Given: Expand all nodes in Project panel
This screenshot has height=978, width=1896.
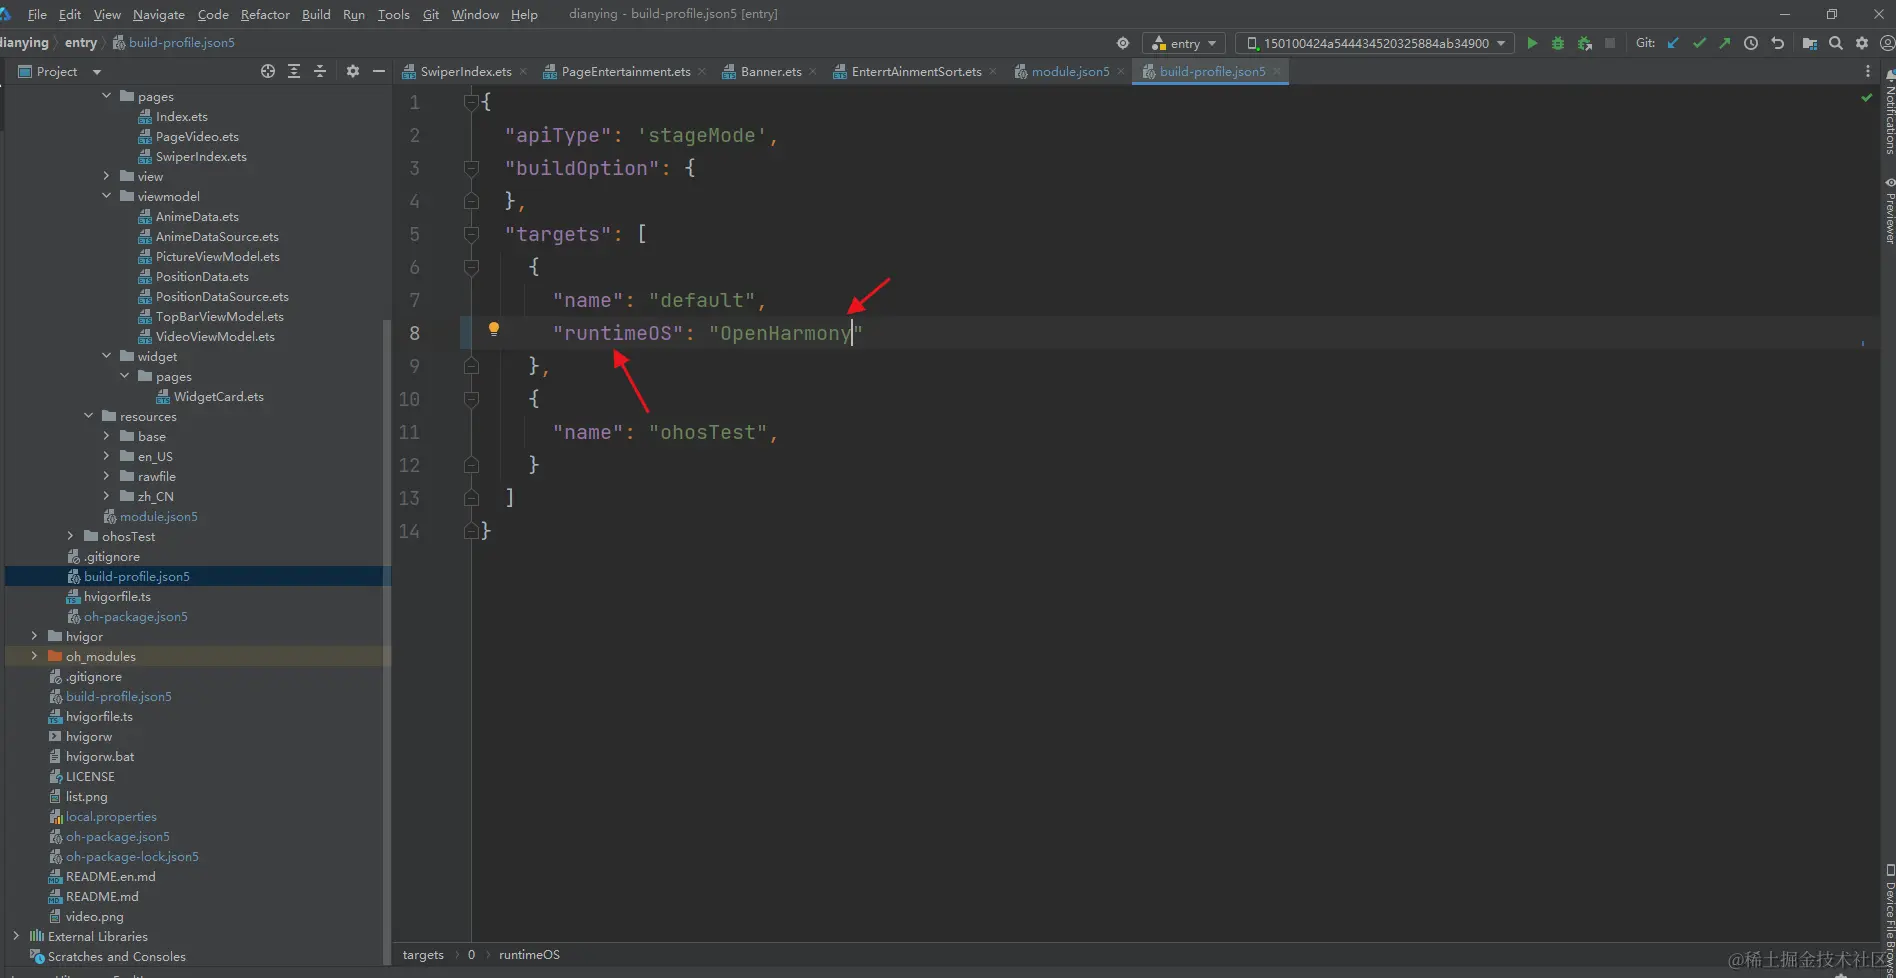Looking at the screenshot, I should coord(294,71).
